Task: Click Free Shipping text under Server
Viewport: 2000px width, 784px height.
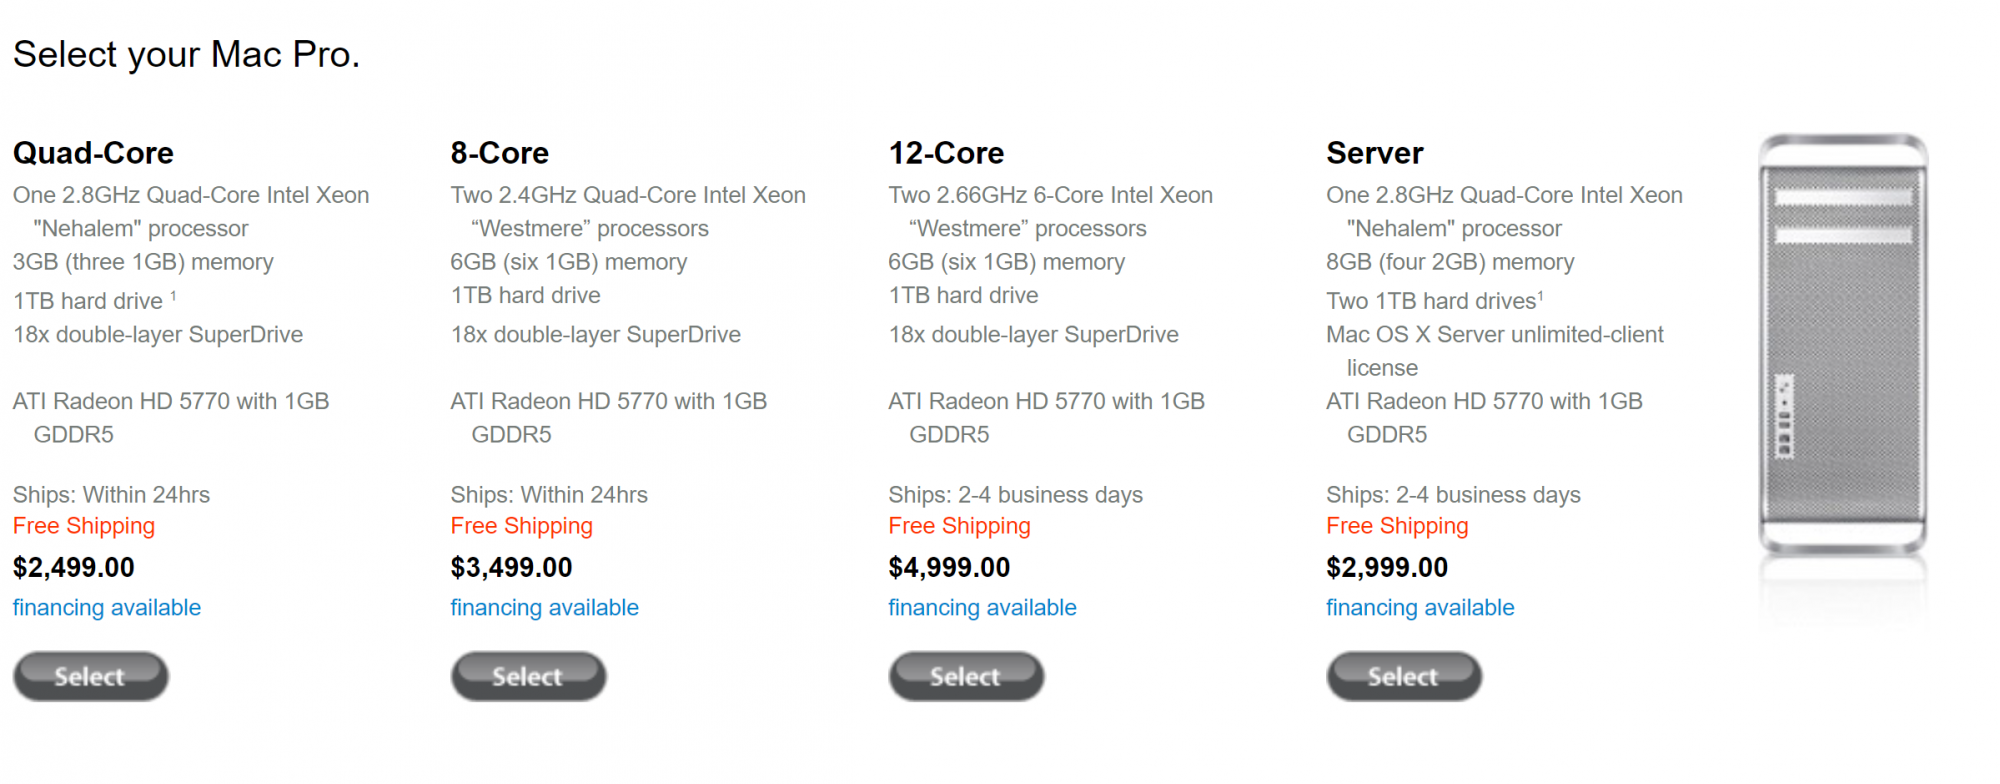Action: coord(1398,526)
